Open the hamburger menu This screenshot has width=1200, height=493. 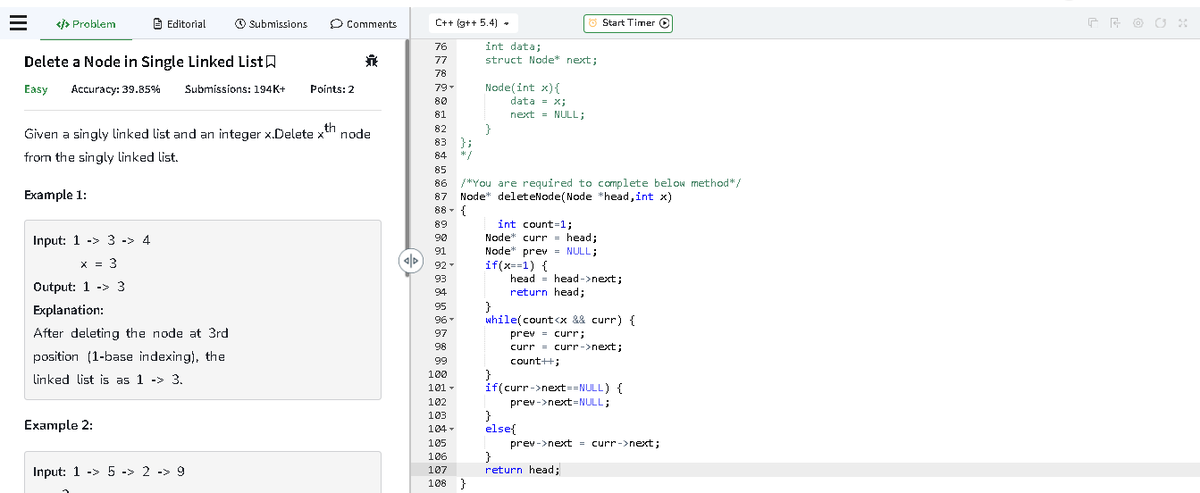[16, 23]
